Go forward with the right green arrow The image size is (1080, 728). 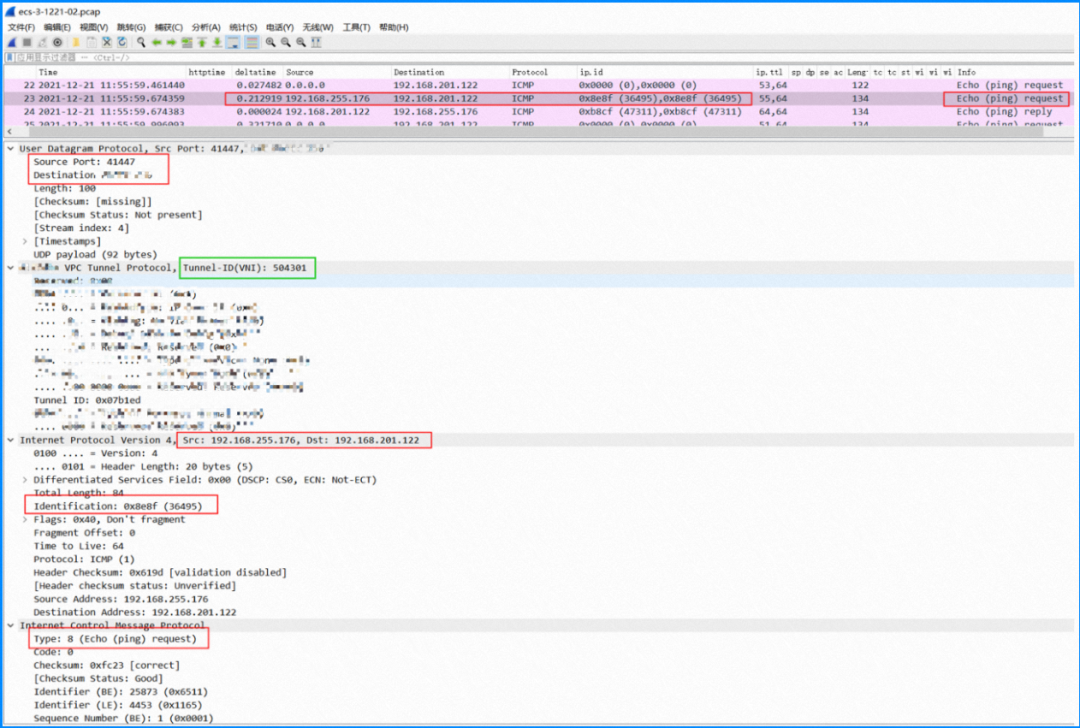[172, 43]
